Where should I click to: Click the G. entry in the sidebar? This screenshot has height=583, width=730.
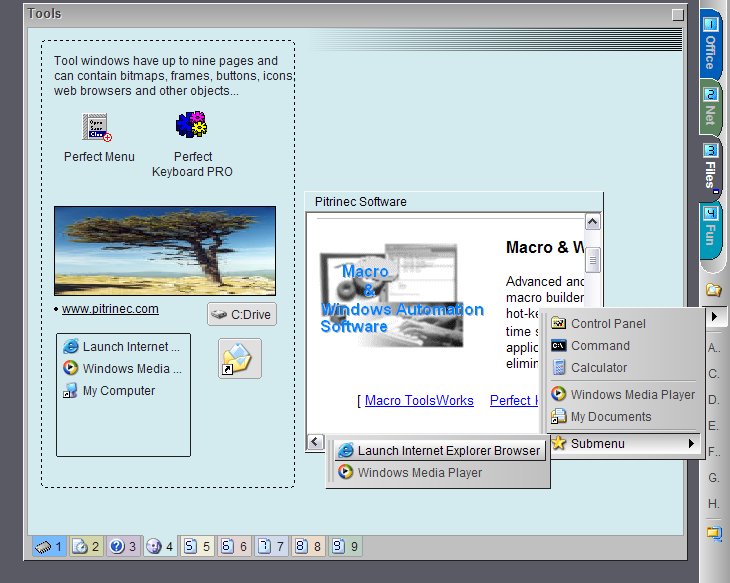[714, 477]
